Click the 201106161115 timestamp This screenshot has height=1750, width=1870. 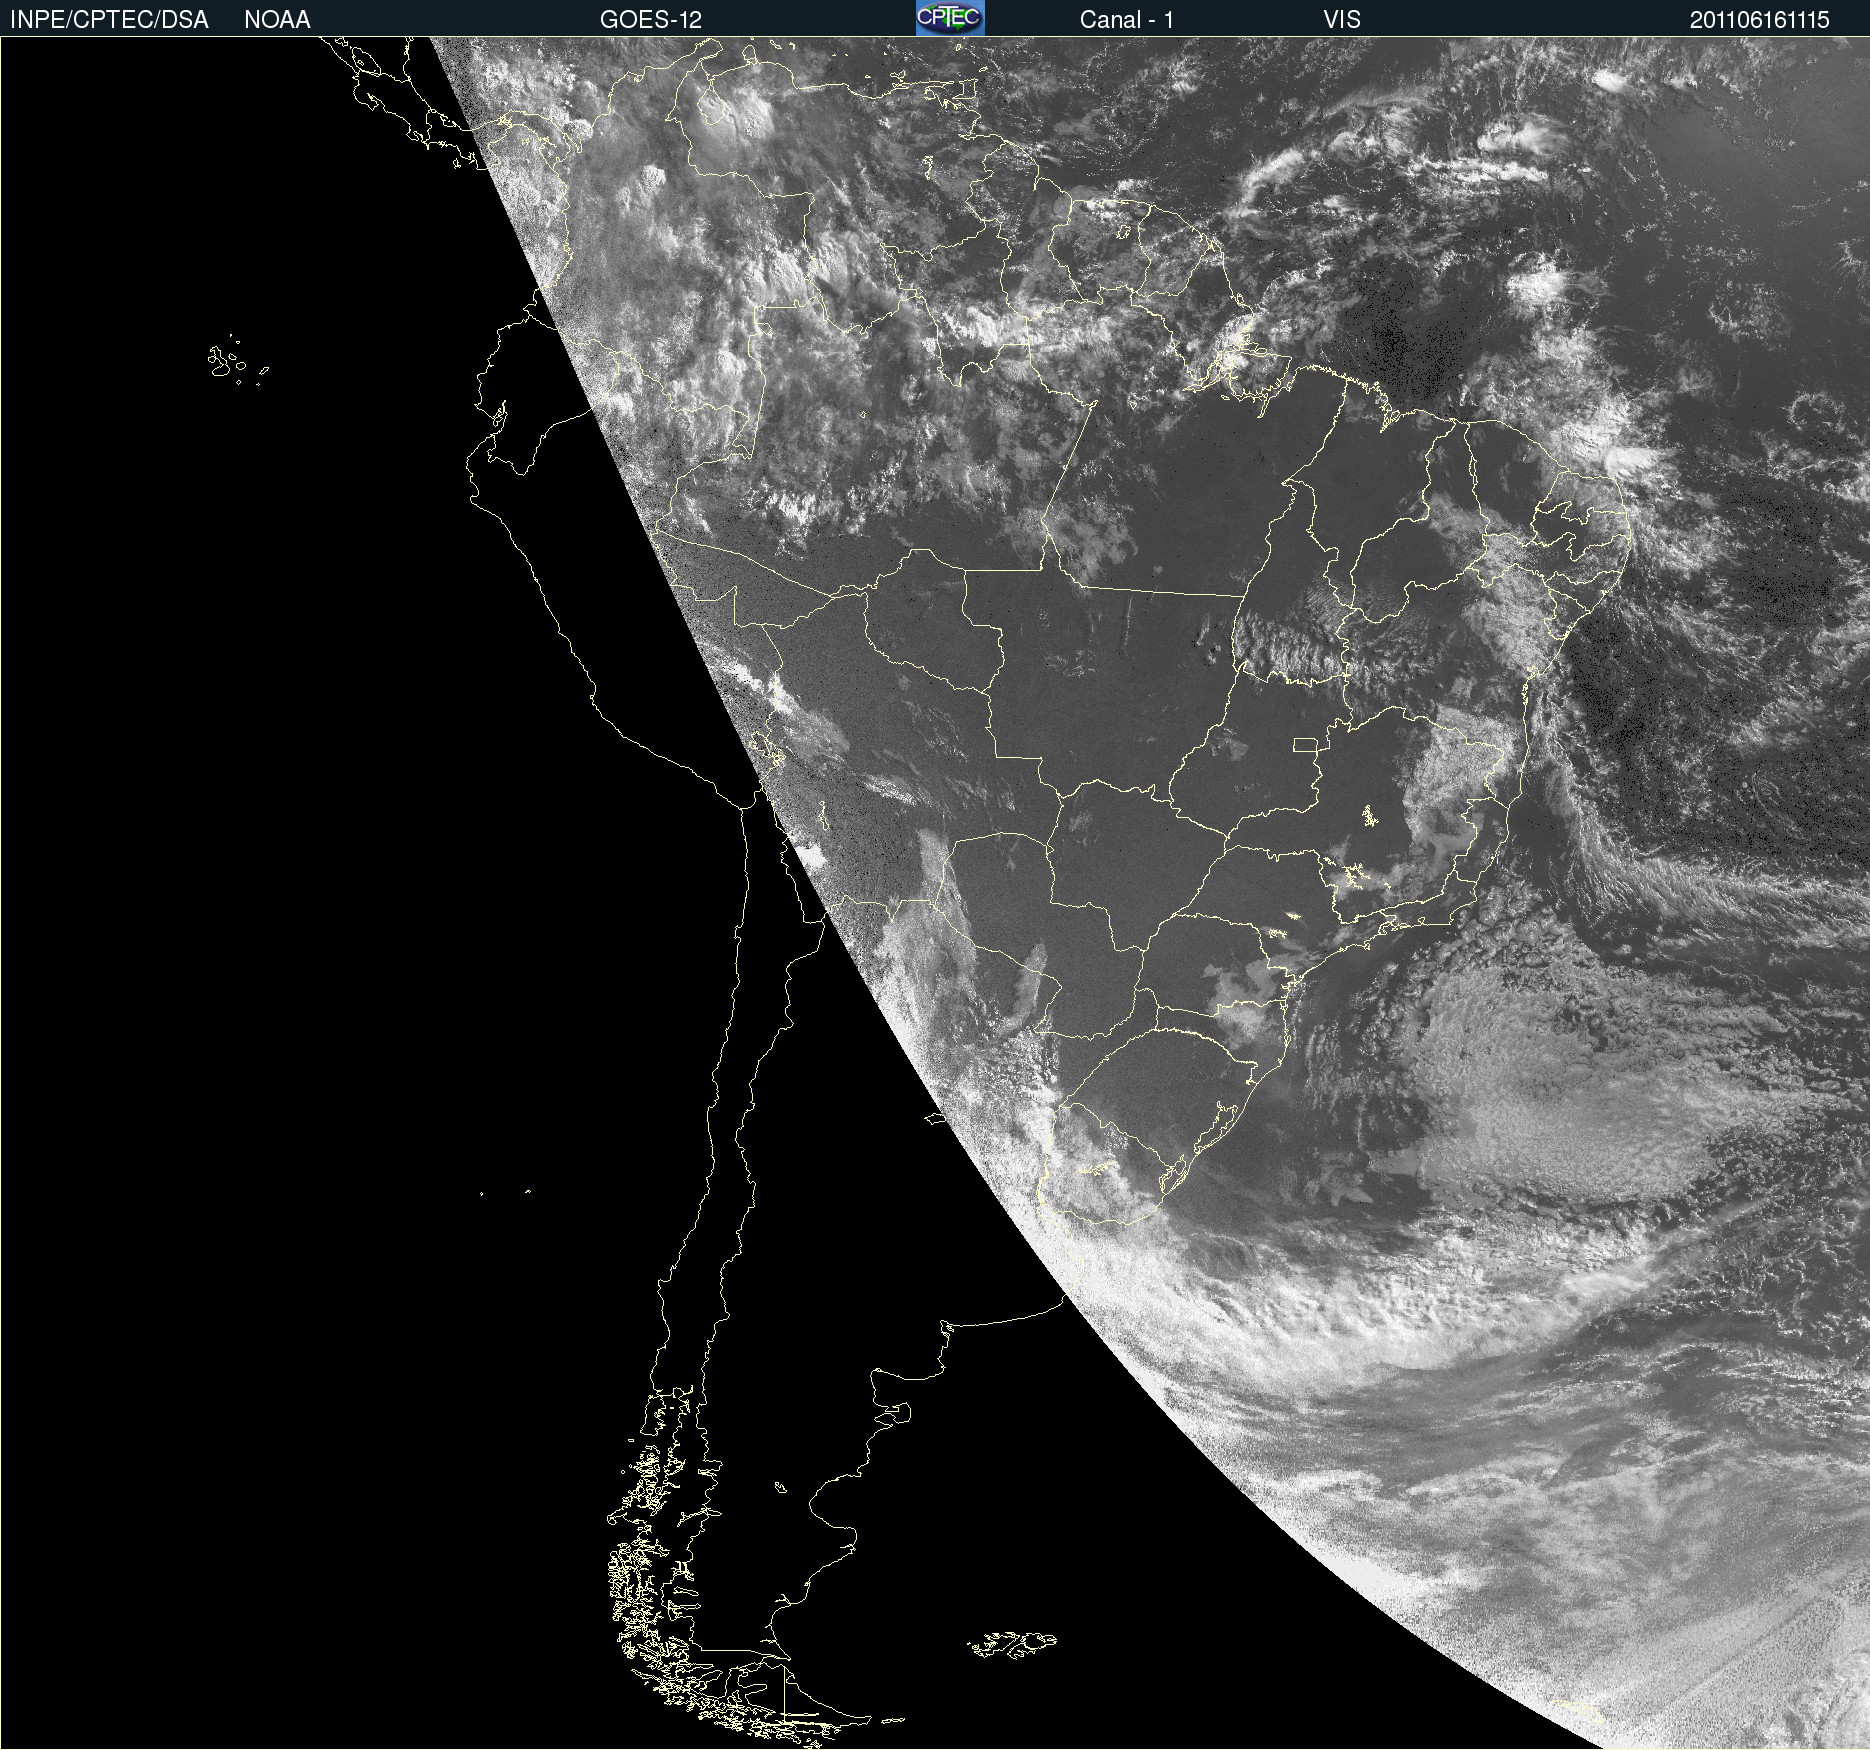pyautogui.click(x=1760, y=20)
